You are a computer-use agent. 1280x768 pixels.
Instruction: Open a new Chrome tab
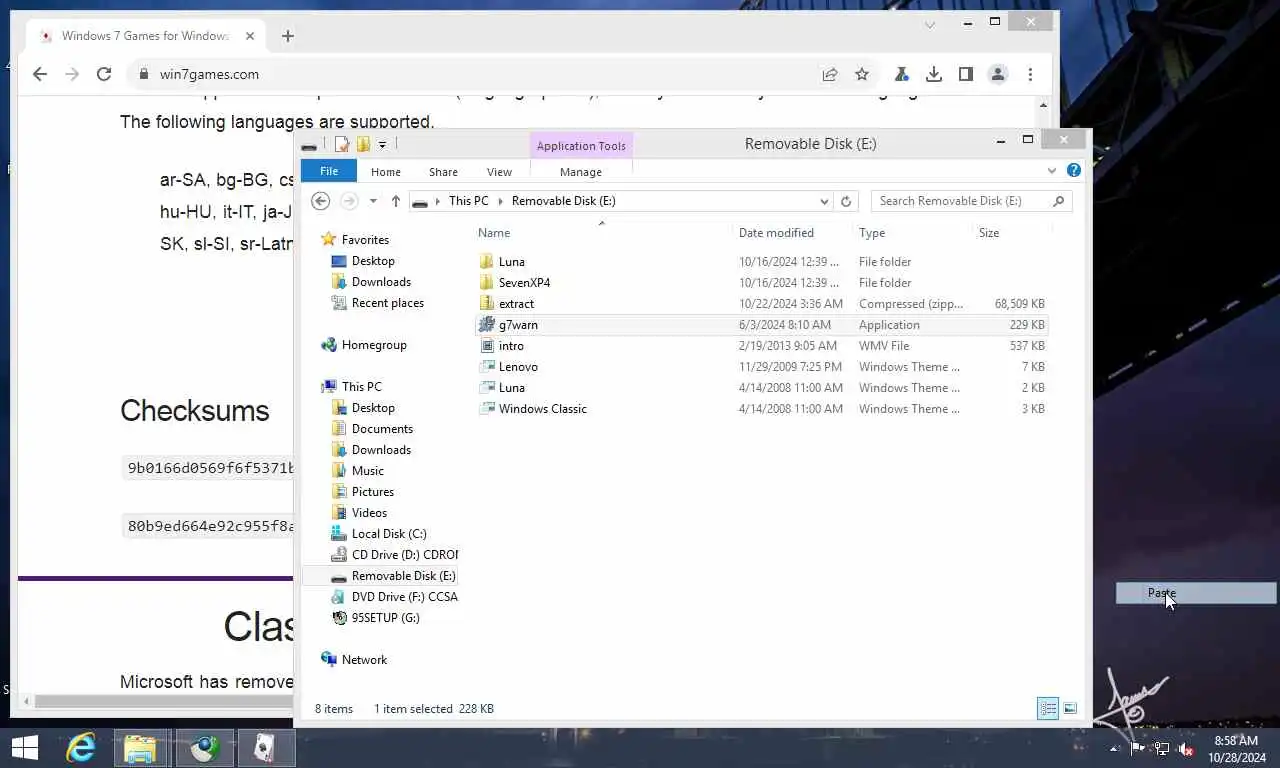288,36
